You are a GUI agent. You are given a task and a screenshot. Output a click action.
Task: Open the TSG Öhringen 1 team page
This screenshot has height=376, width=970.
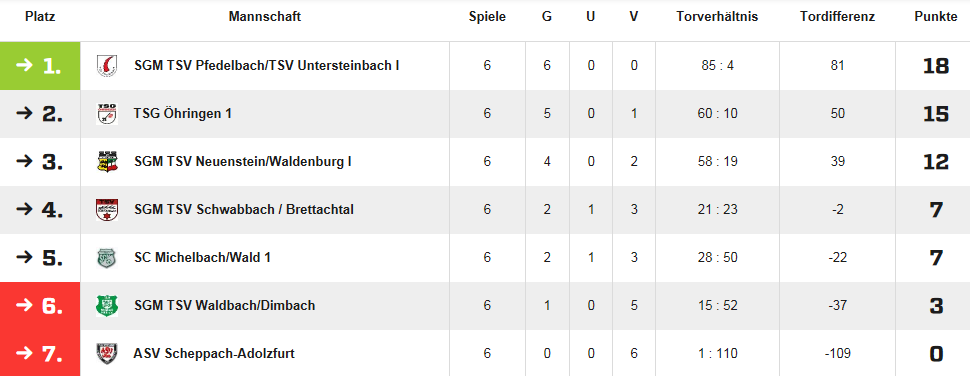click(x=182, y=114)
